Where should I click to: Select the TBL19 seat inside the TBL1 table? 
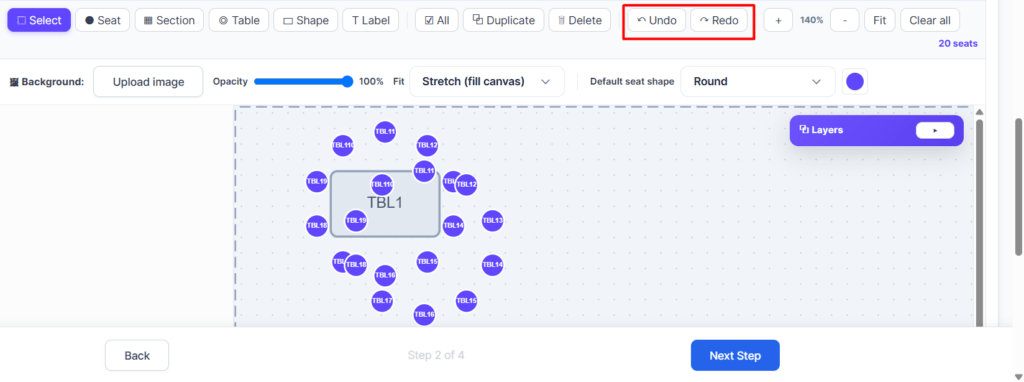356,221
